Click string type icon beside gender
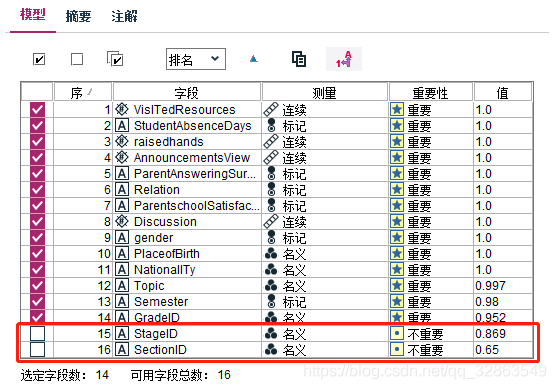Image resolution: width=556 pixels, height=389 pixels. coord(122,238)
